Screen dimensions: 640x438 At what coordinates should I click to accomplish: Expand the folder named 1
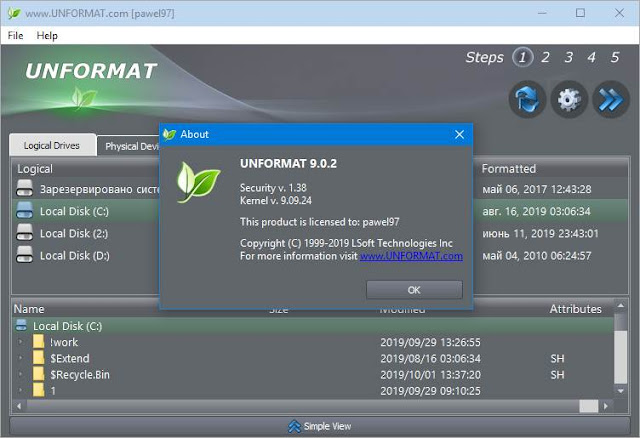(x=20, y=390)
